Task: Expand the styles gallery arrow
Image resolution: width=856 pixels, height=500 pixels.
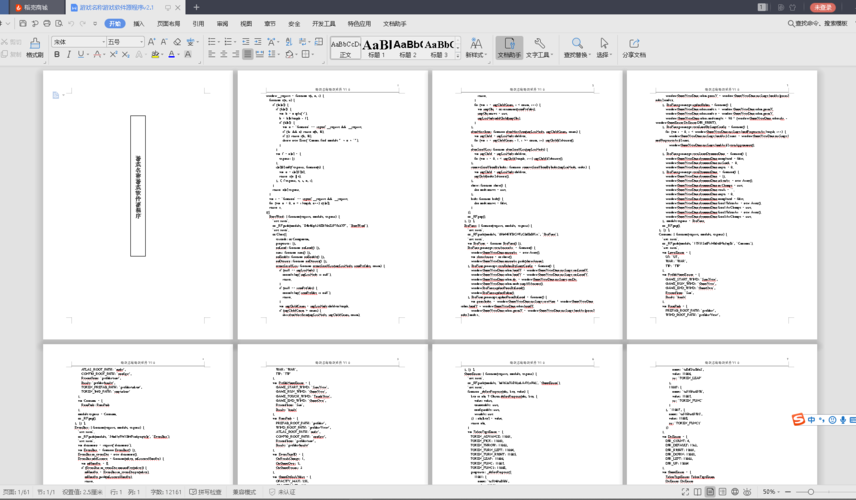Action: [x=457, y=55]
